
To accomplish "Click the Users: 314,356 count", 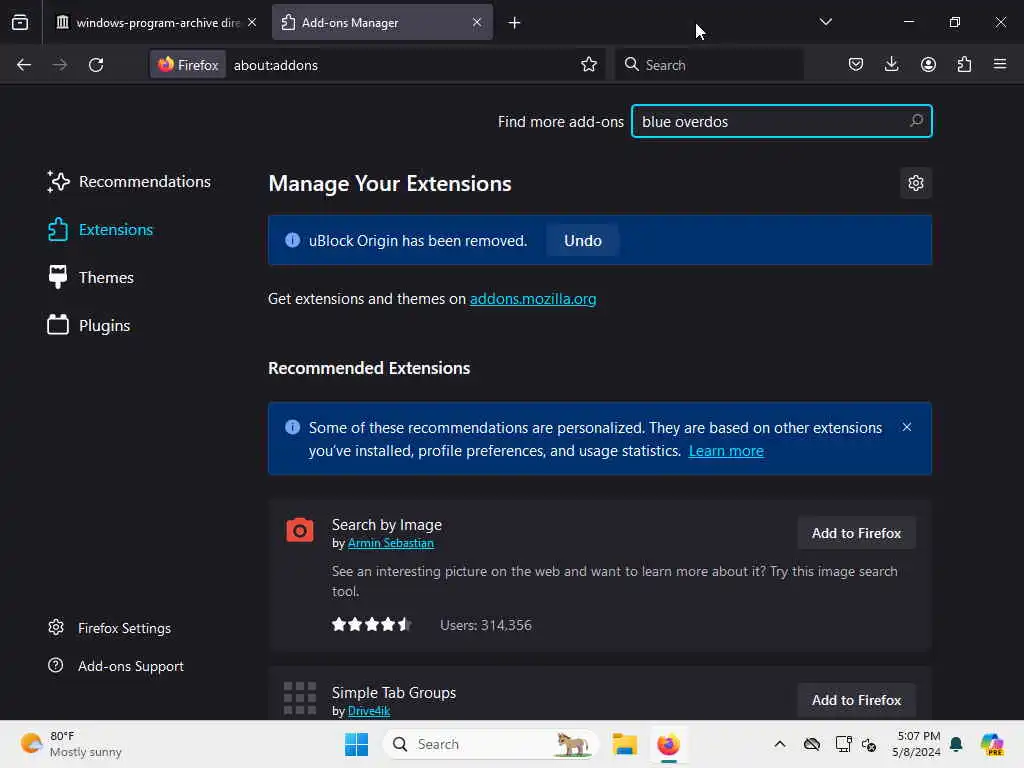I will (486, 625).
